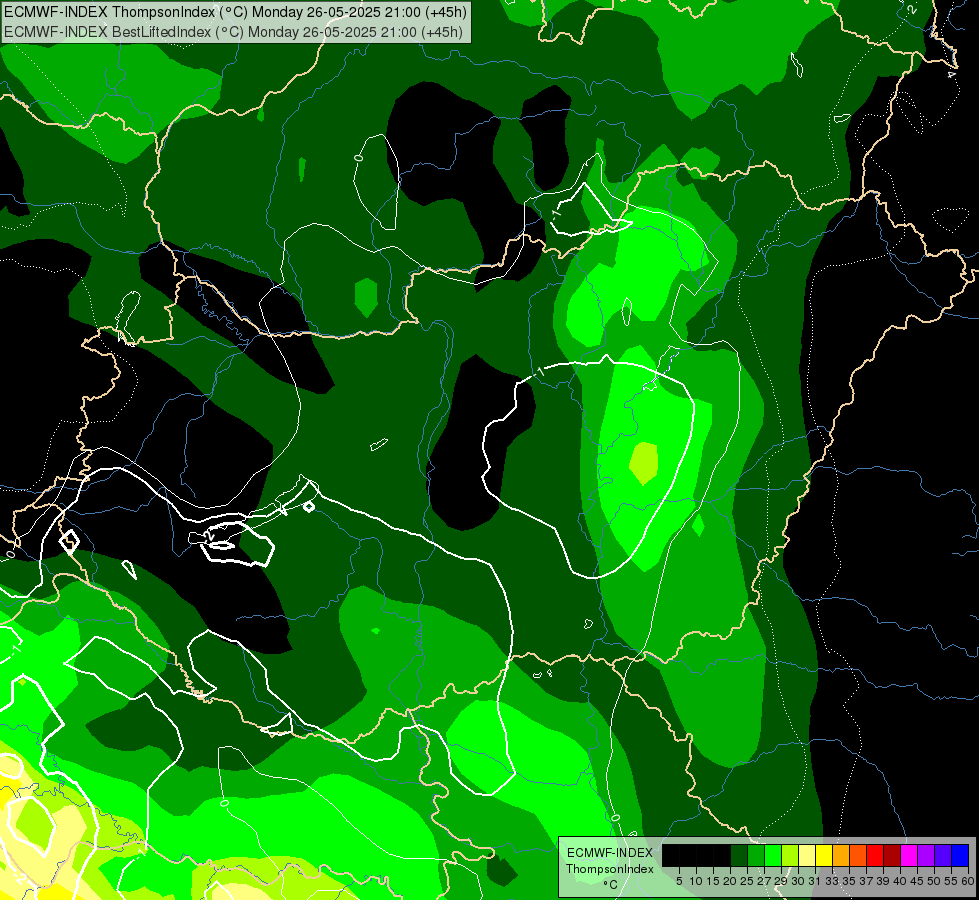Click the legend tick value 29
The image size is (979, 900).
pyautogui.click(x=781, y=881)
